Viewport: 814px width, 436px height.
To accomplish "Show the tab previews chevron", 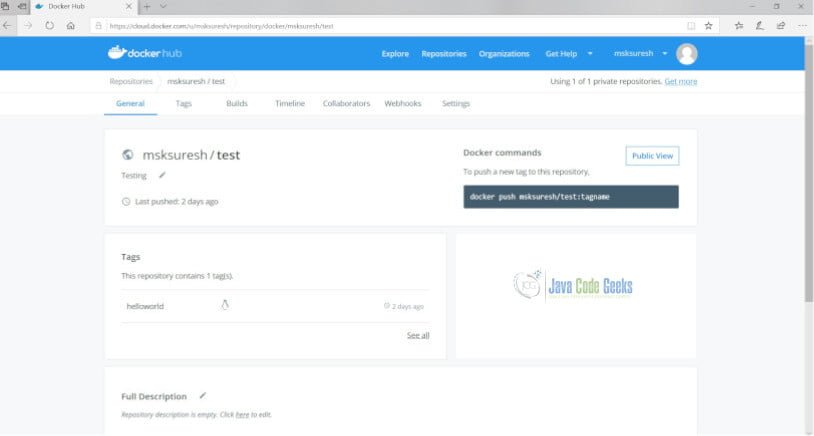I will 163,7.
